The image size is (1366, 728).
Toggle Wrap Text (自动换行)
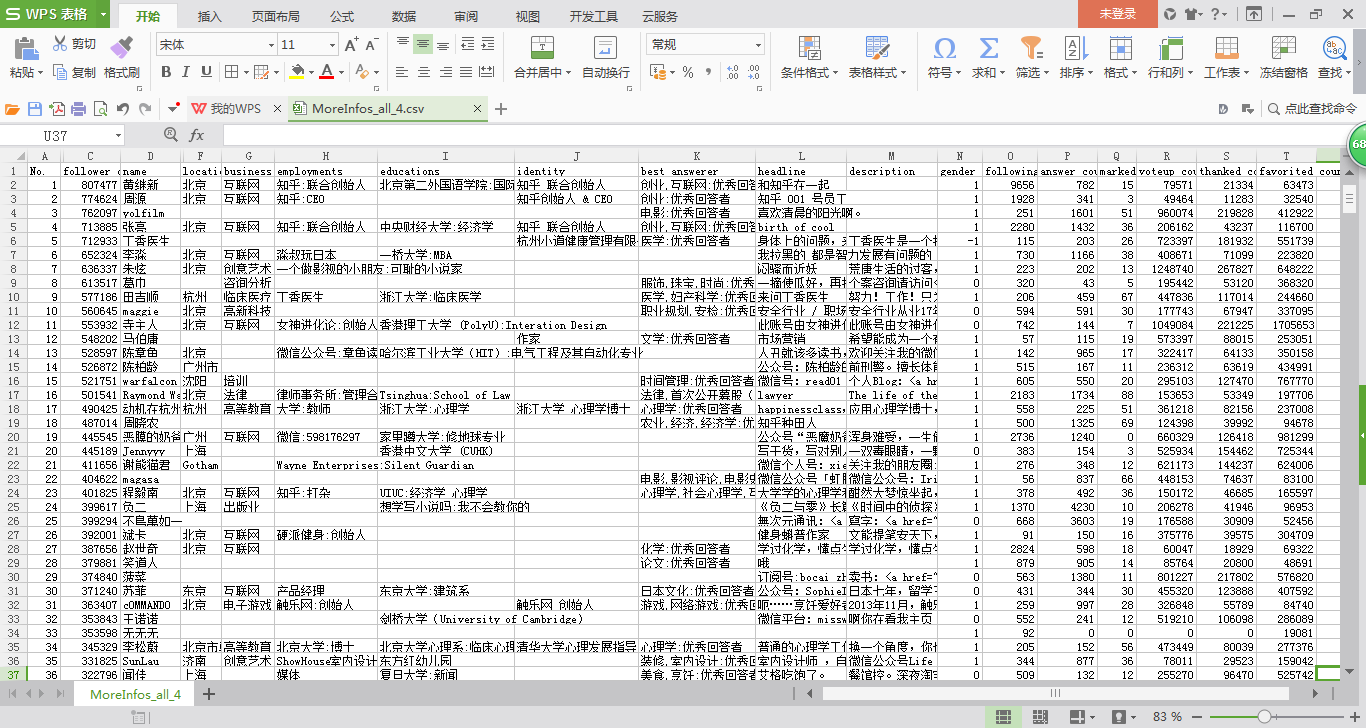pos(606,58)
